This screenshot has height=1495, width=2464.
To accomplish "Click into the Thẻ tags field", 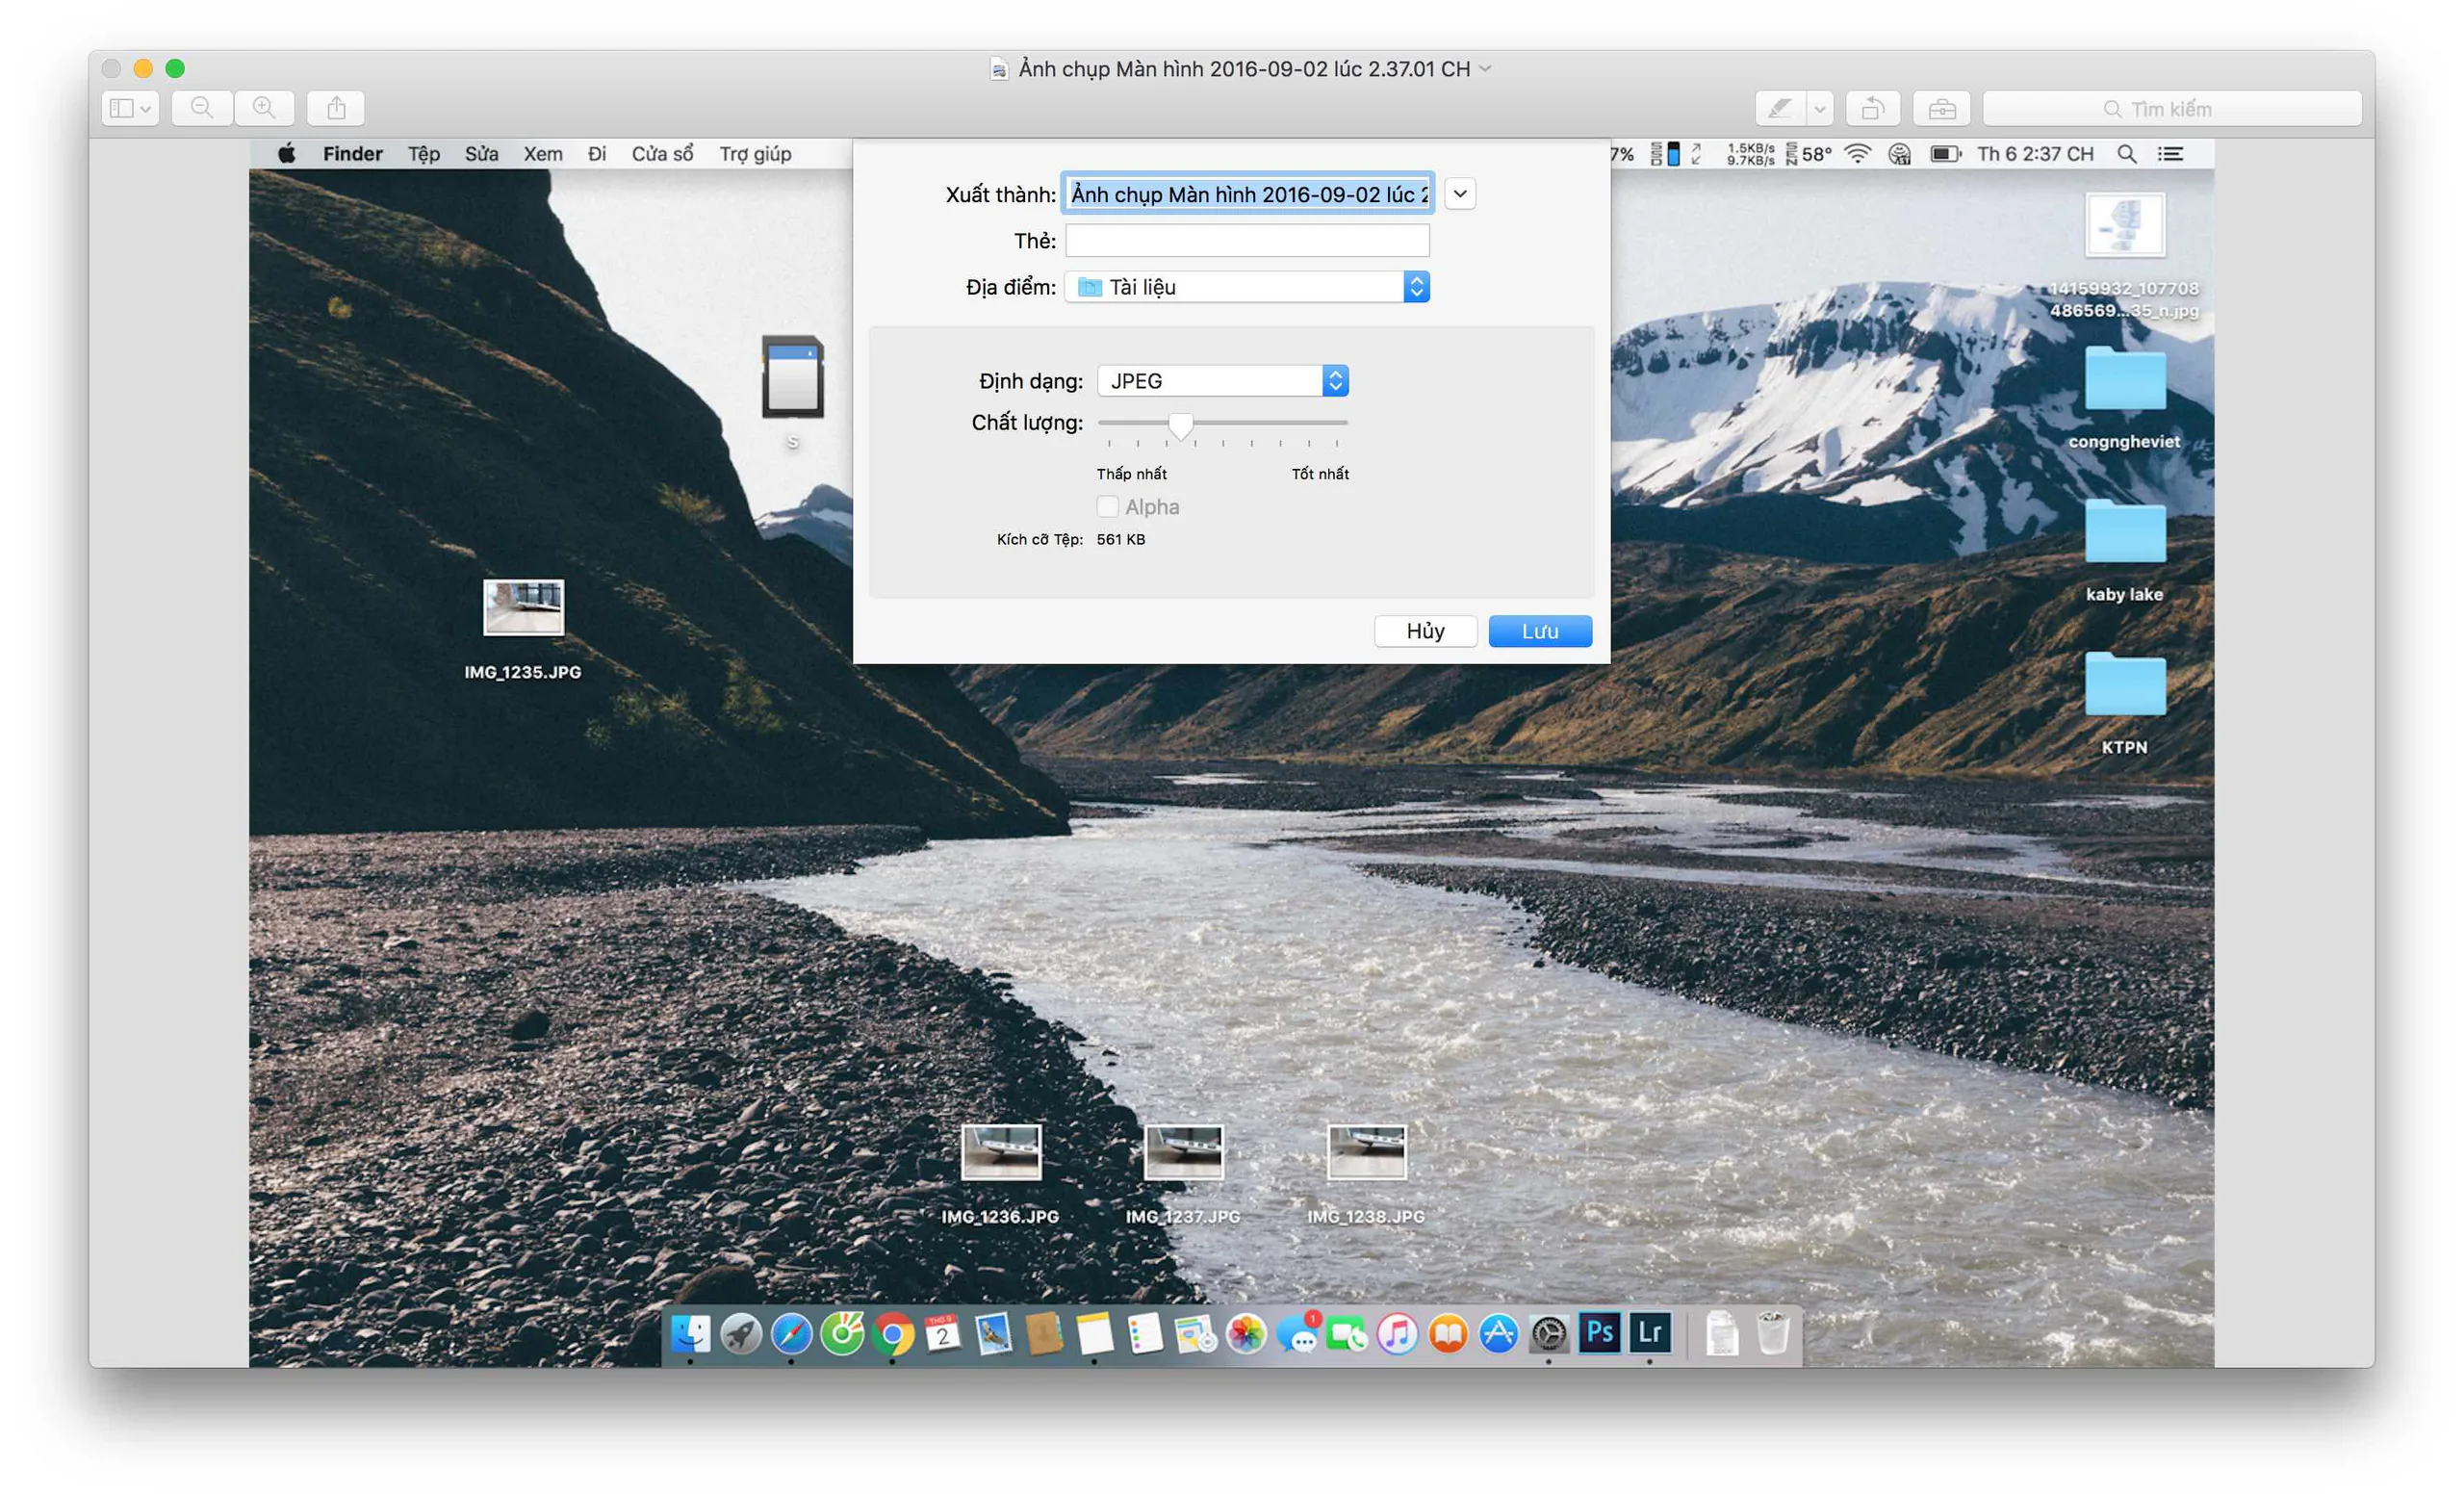I will (x=1247, y=240).
